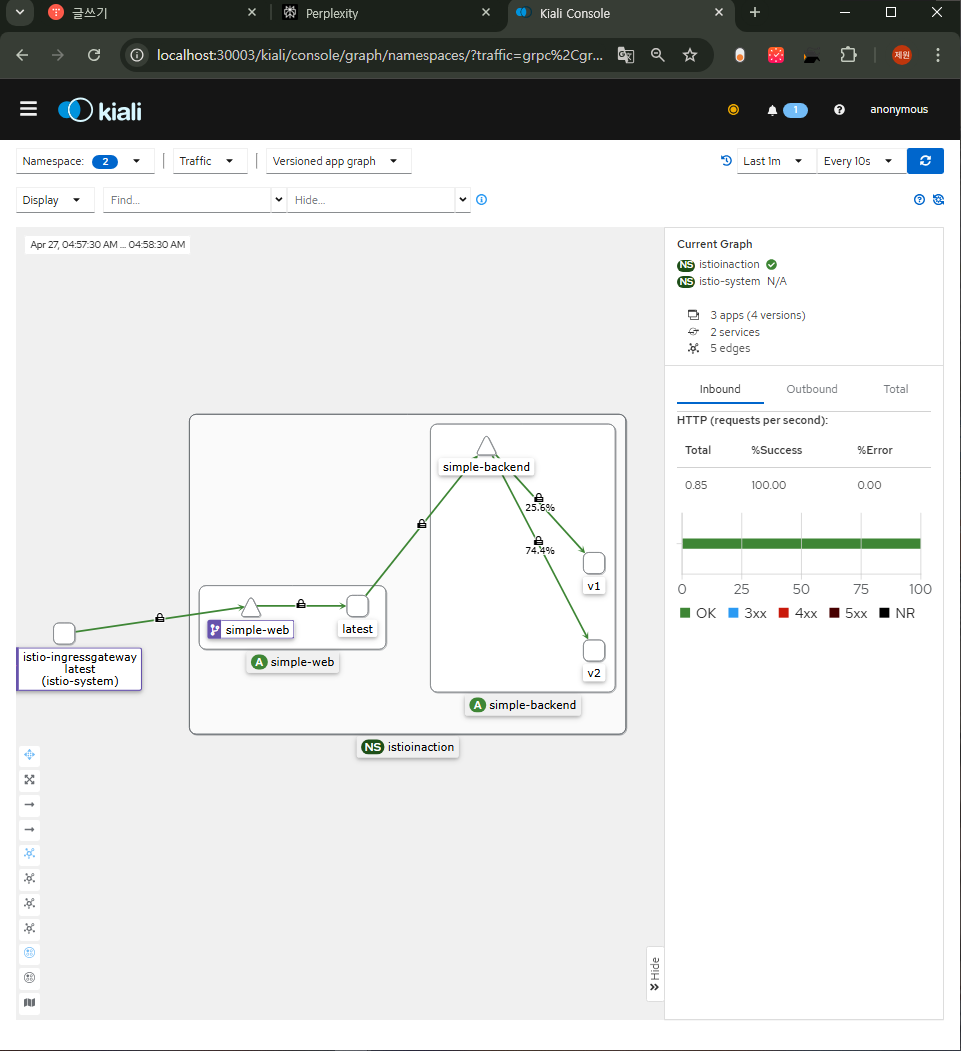961x1051 pixels.
Task: Open a new browser tab
Action: coord(755,12)
